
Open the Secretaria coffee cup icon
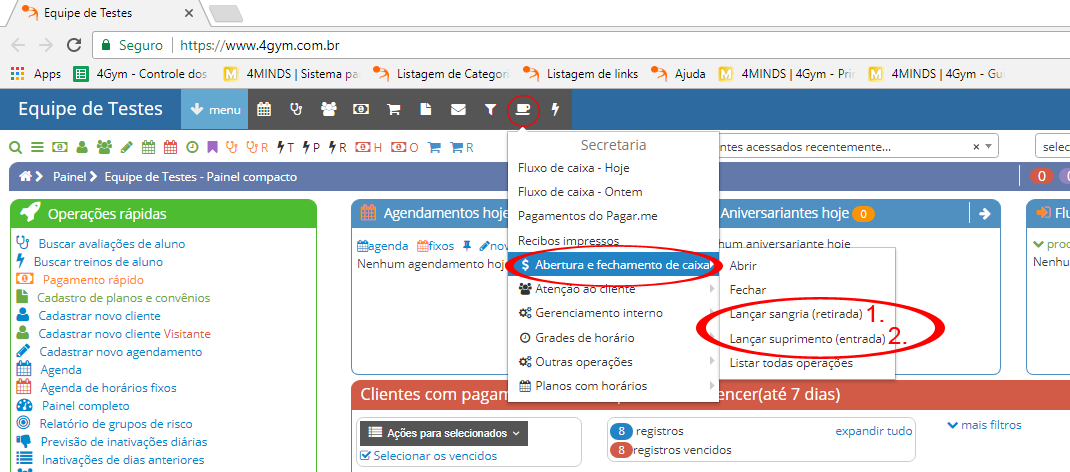tap(523, 109)
